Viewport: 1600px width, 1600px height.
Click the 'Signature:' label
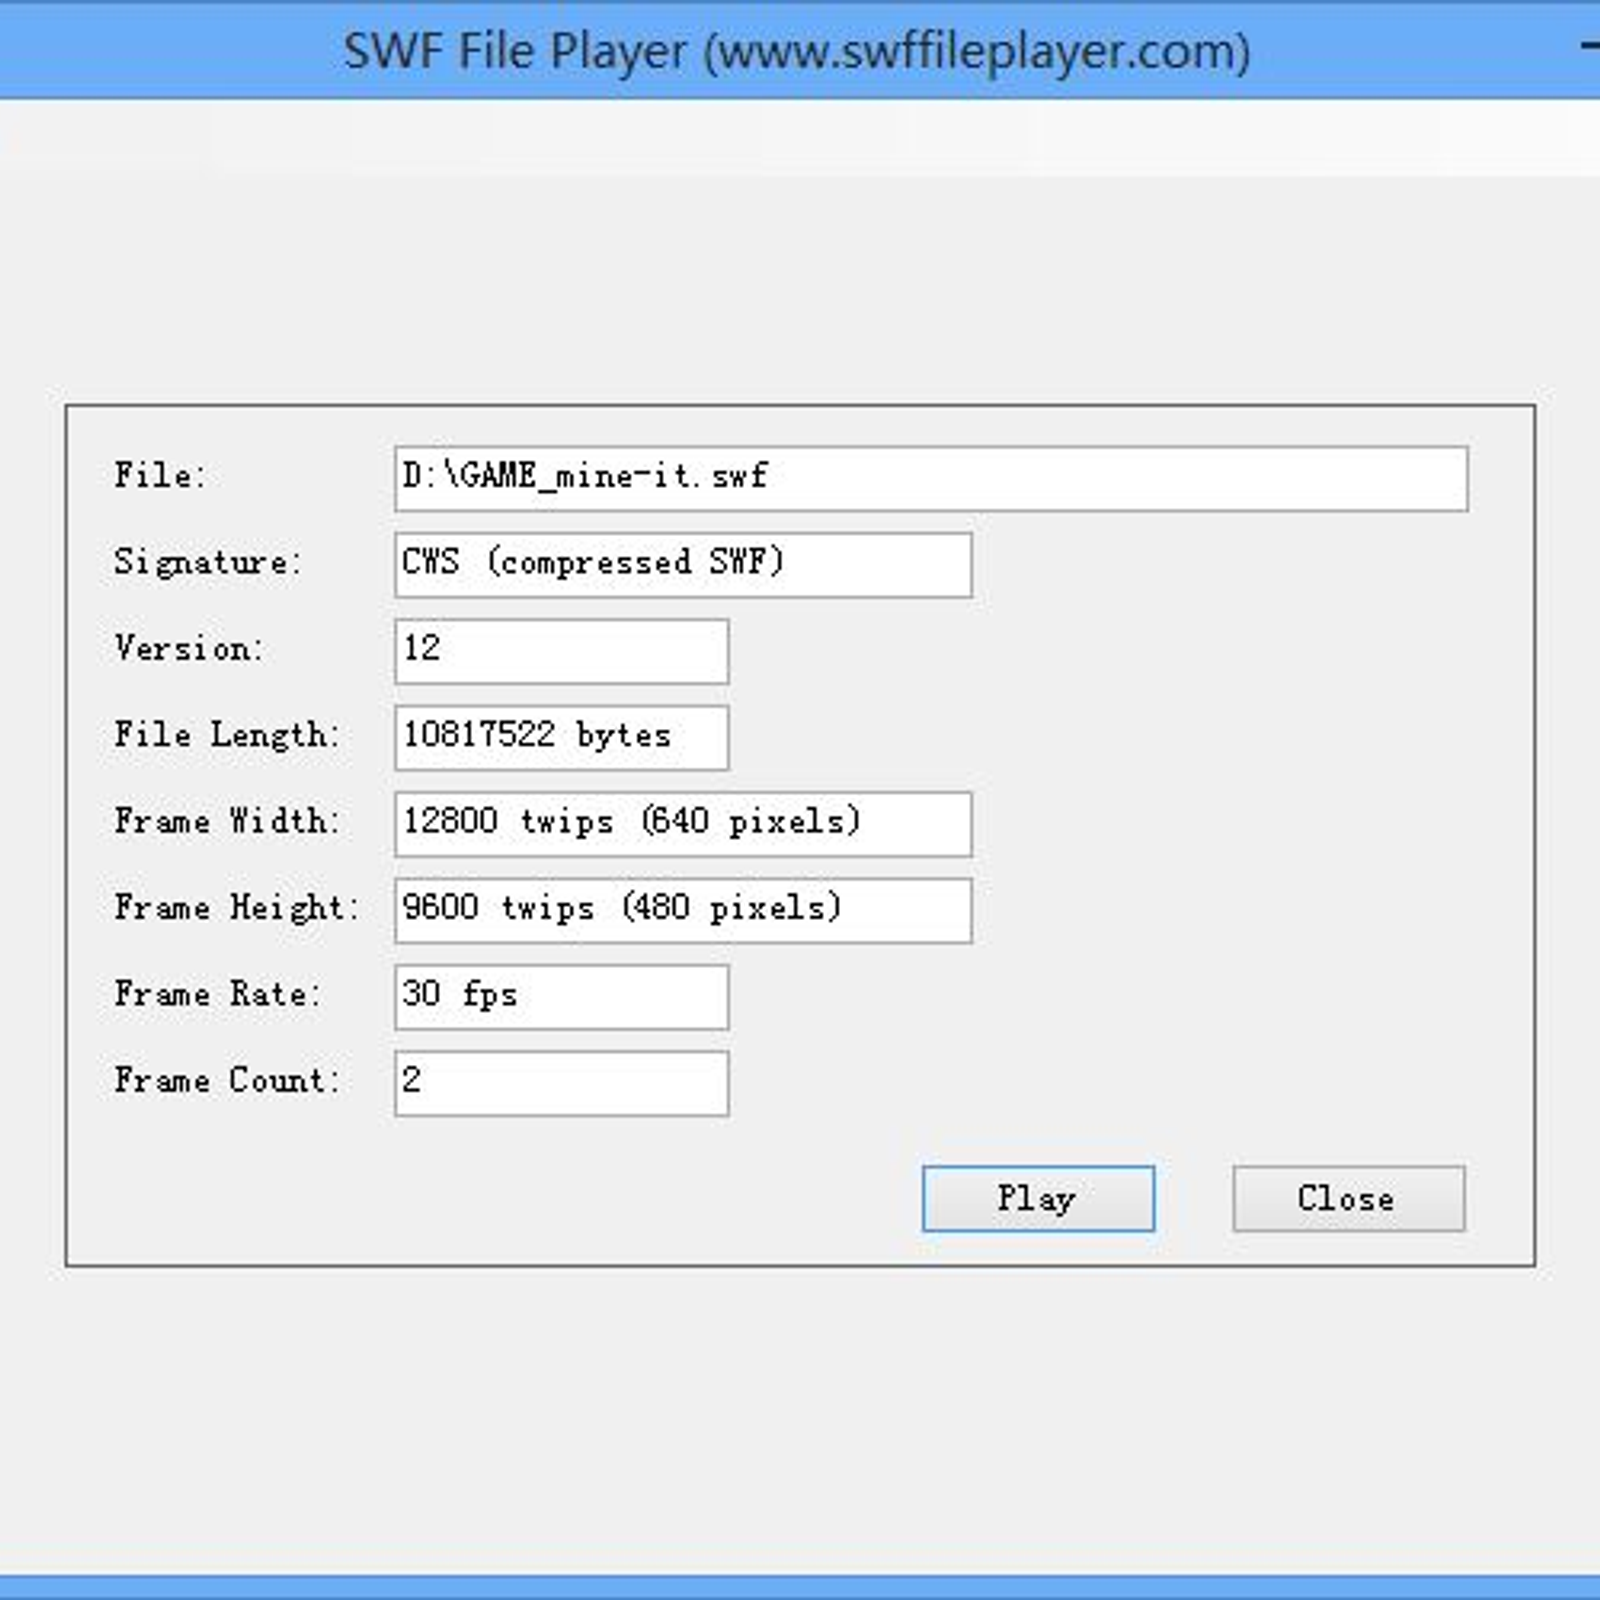(x=207, y=562)
